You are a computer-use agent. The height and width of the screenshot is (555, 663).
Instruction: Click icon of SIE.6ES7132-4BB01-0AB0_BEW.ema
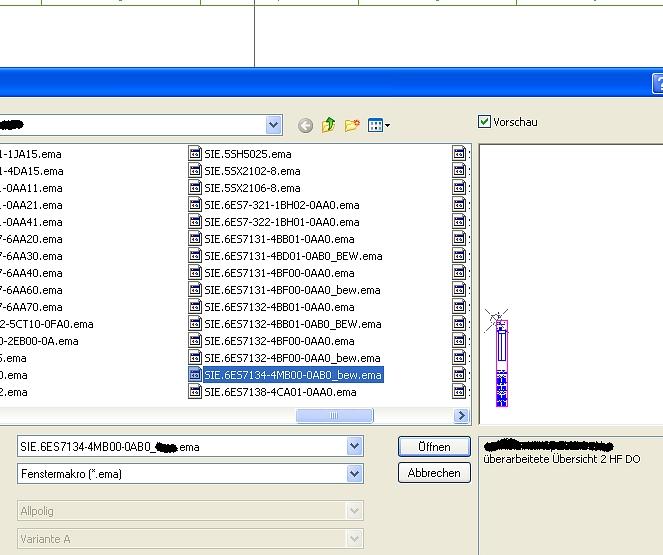click(x=195, y=323)
